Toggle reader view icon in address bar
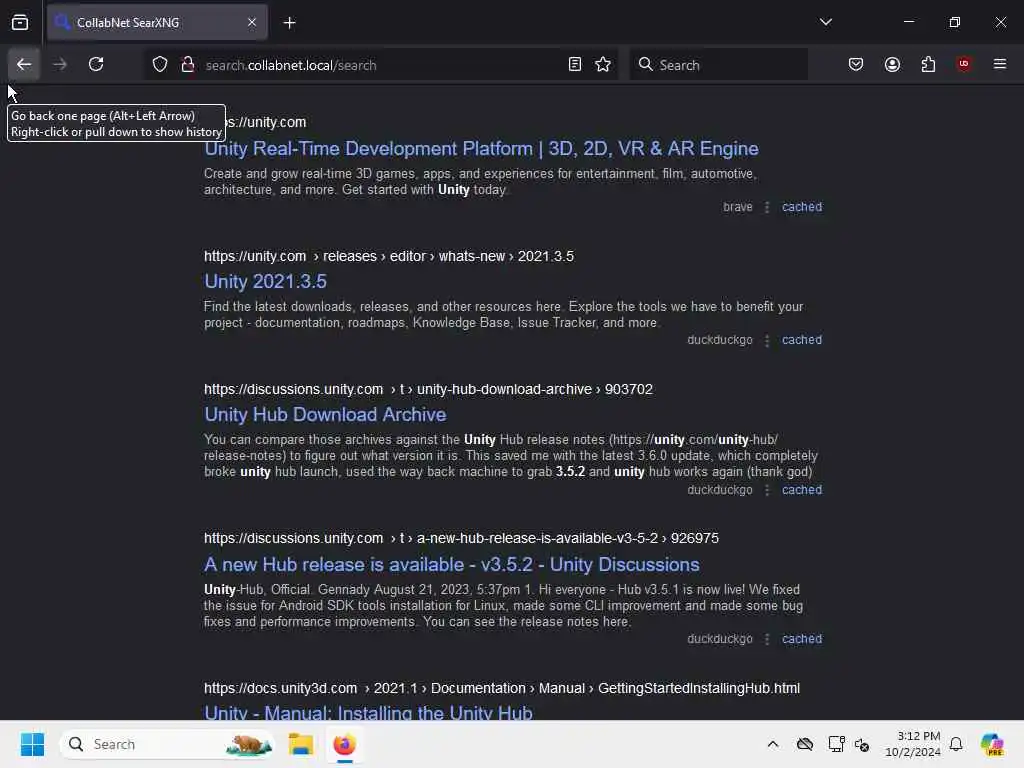The width and height of the screenshot is (1024, 768). [x=575, y=64]
